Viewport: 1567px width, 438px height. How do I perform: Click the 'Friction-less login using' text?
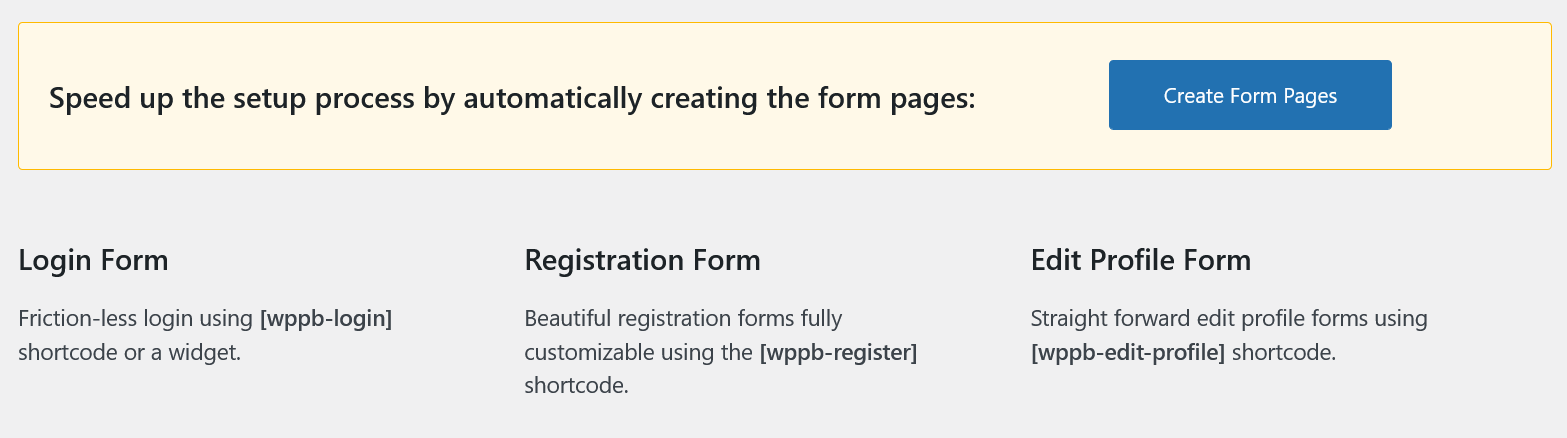[x=136, y=319]
